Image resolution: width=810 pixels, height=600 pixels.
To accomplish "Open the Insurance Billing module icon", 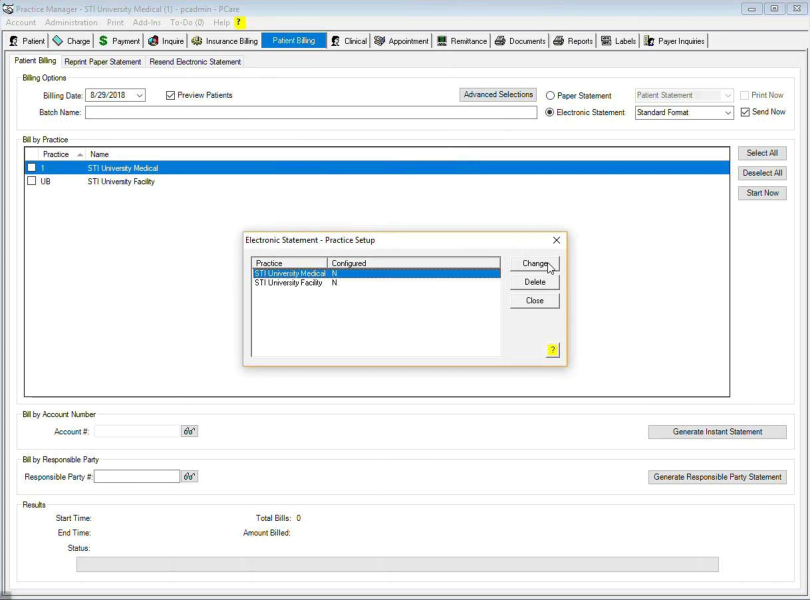I will pyautogui.click(x=197, y=41).
